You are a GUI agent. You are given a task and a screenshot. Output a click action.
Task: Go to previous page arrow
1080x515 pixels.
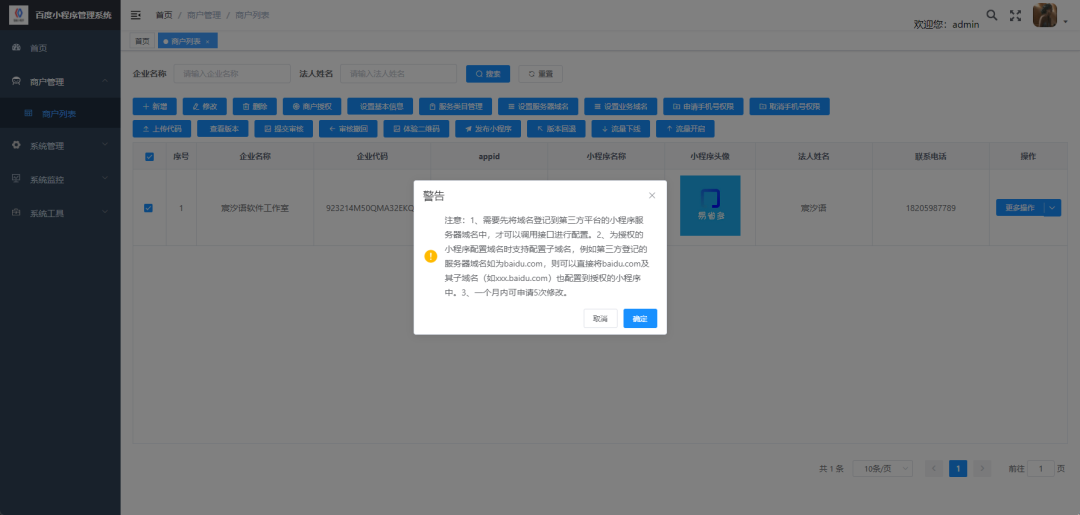click(x=934, y=469)
